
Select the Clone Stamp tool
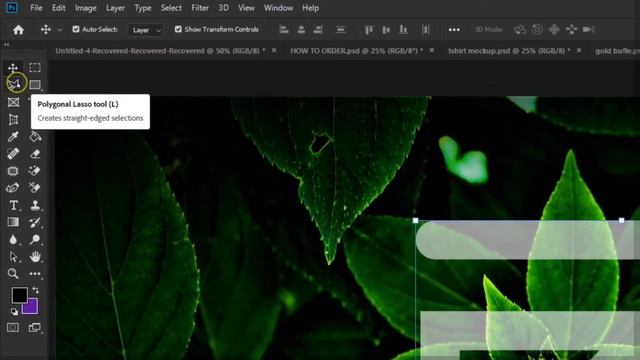pos(35,205)
